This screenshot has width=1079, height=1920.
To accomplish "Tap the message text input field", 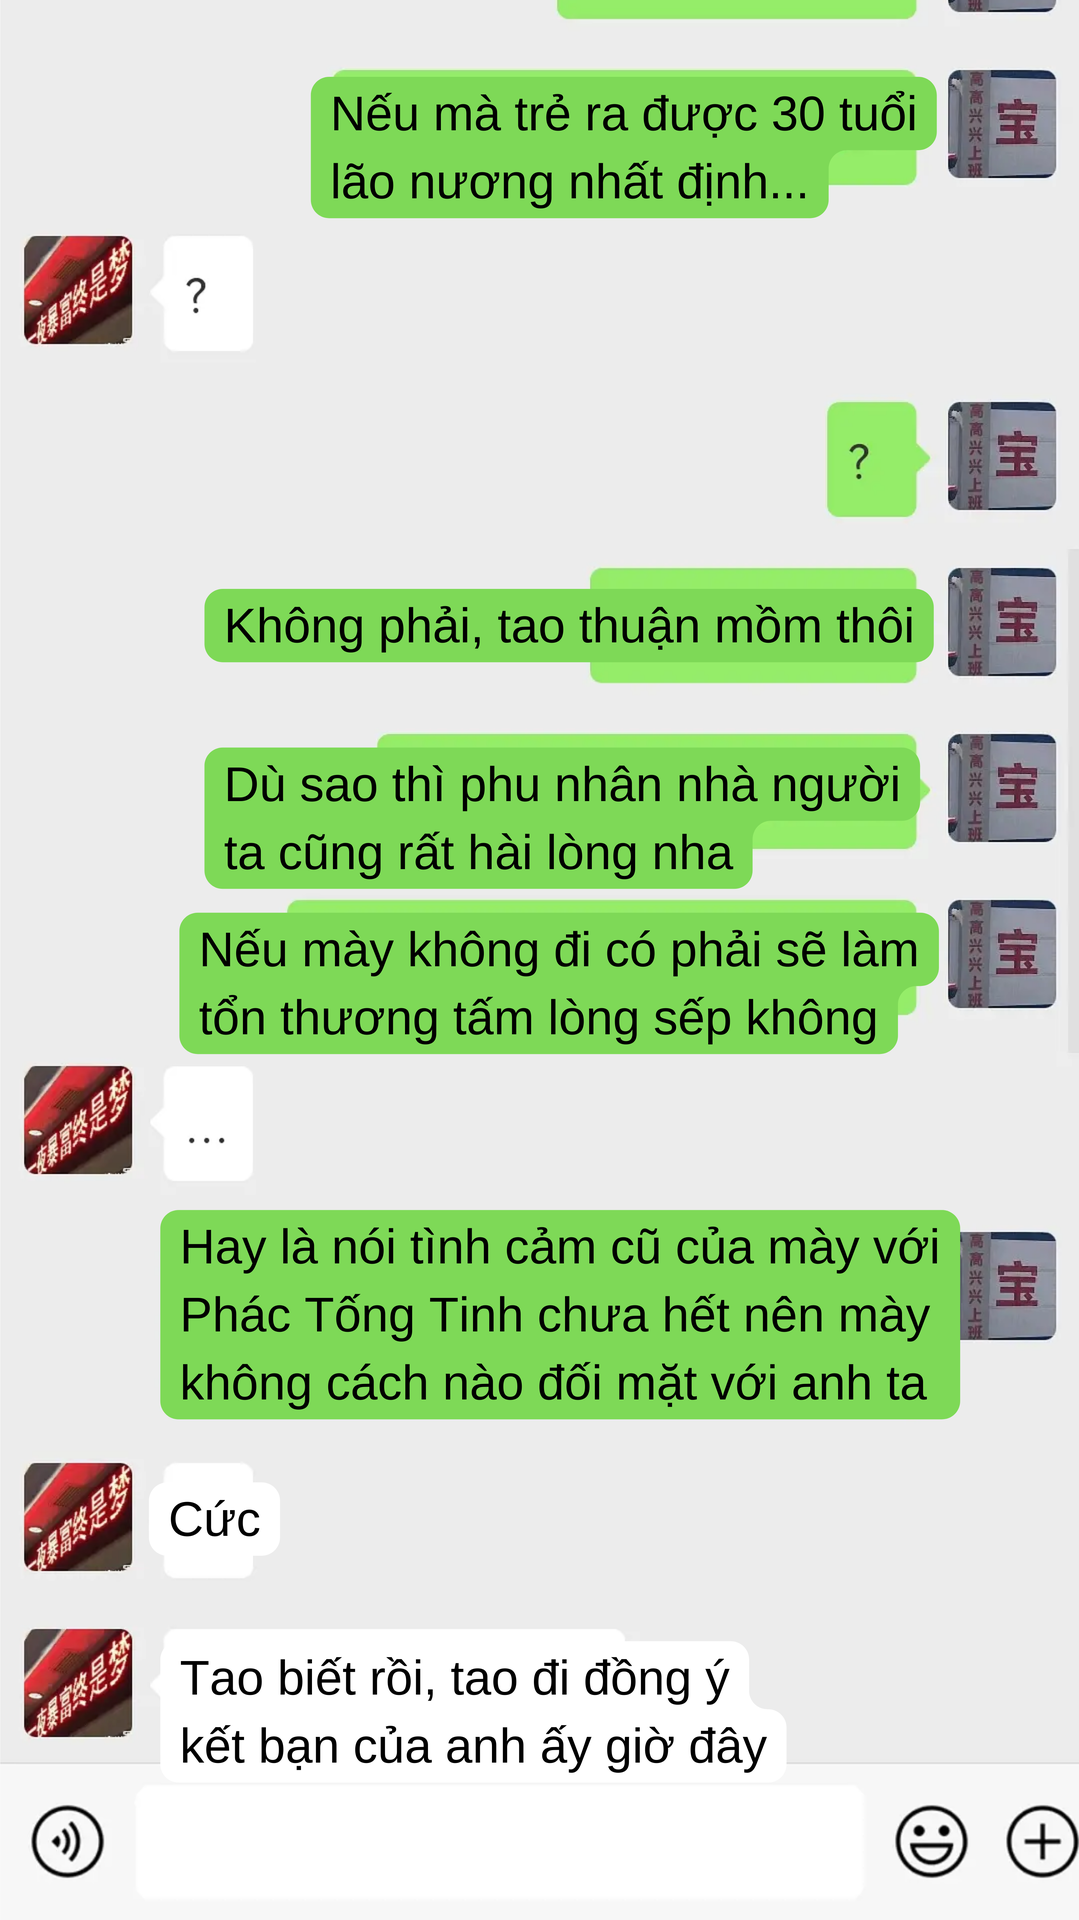I will pos(500,1841).
